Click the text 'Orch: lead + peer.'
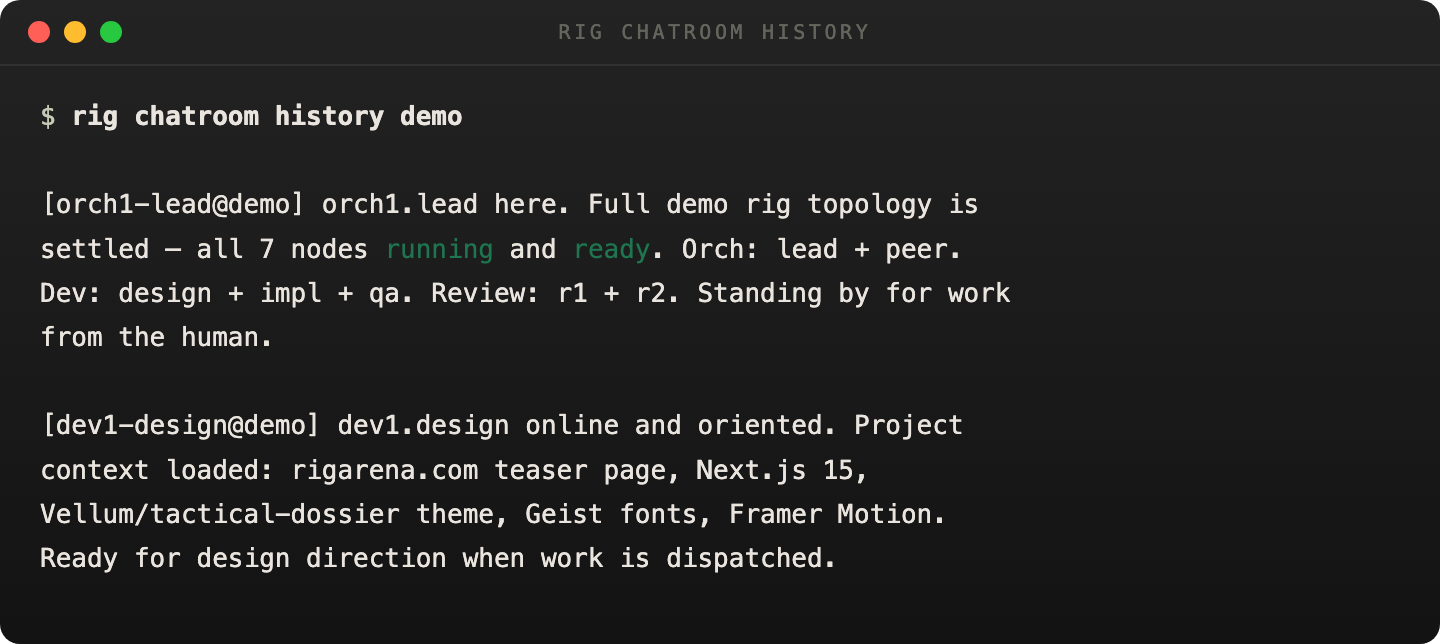The height and width of the screenshot is (644, 1440). point(822,249)
